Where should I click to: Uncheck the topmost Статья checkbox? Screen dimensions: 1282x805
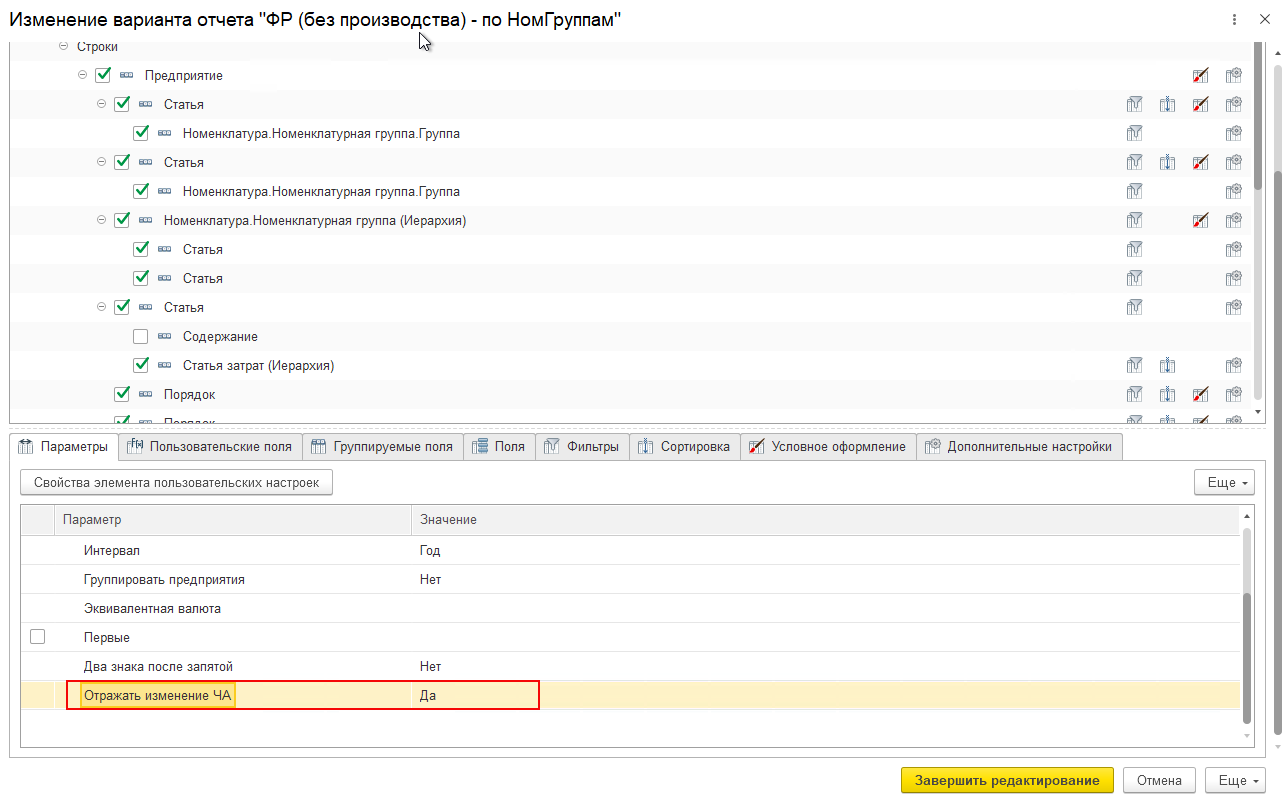tap(122, 104)
